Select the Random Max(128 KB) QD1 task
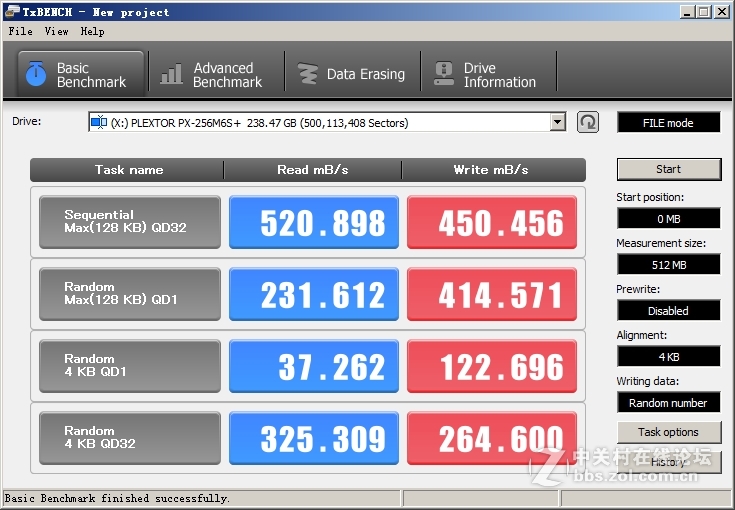735x510 pixels. (130, 294)
